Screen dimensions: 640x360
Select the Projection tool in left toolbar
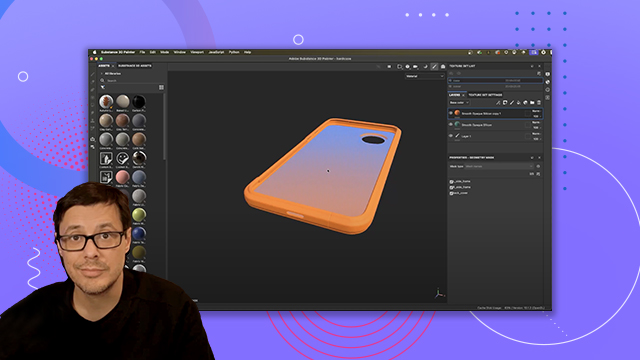pyautogui.click(x=93, y=90)
